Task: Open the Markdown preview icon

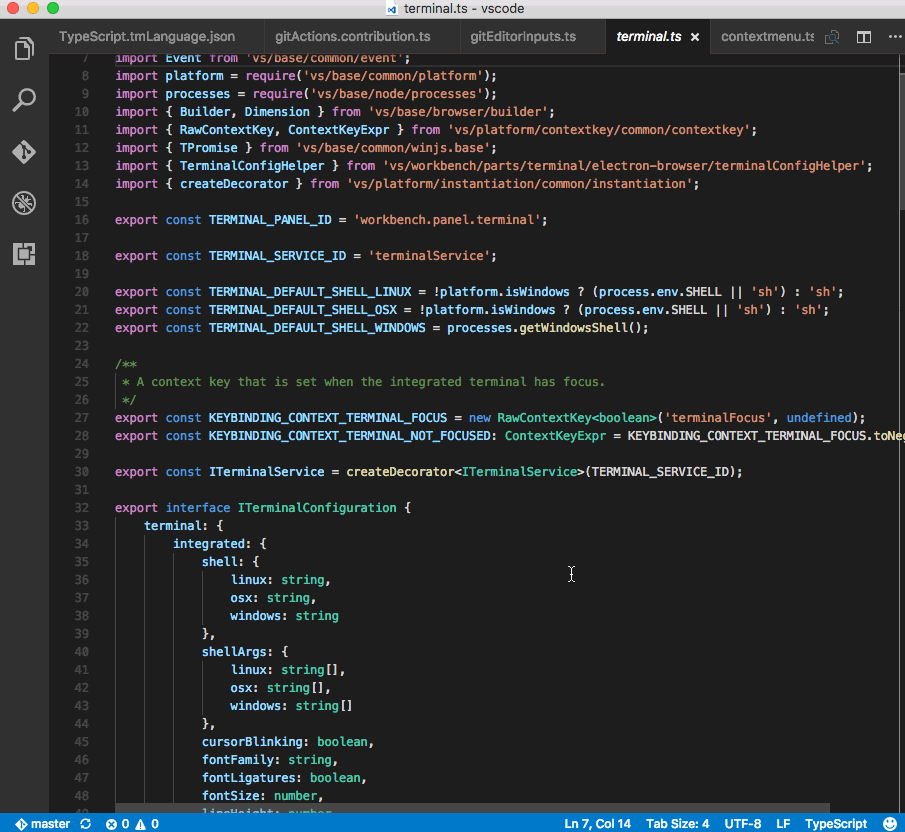Action: pos(831,35)
